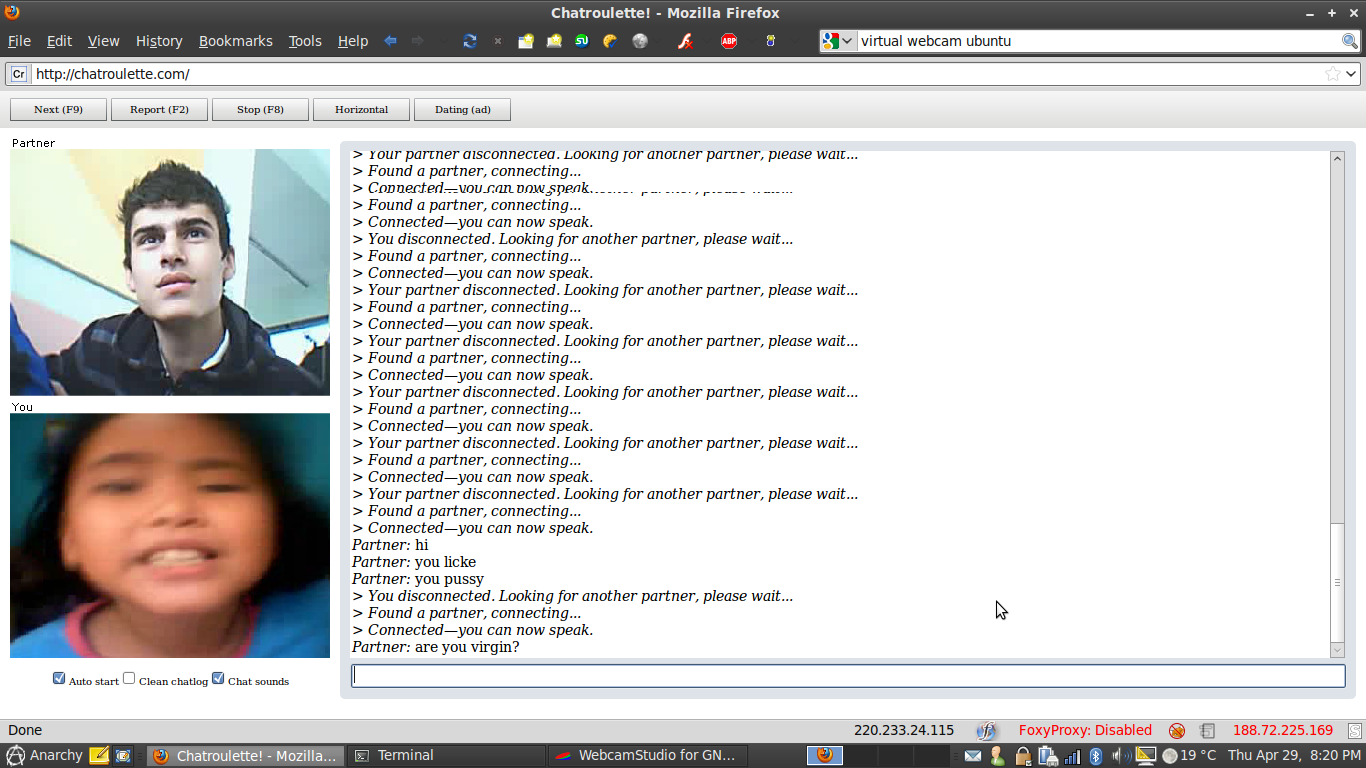Open the Edit menu

(x=60, y=41)
